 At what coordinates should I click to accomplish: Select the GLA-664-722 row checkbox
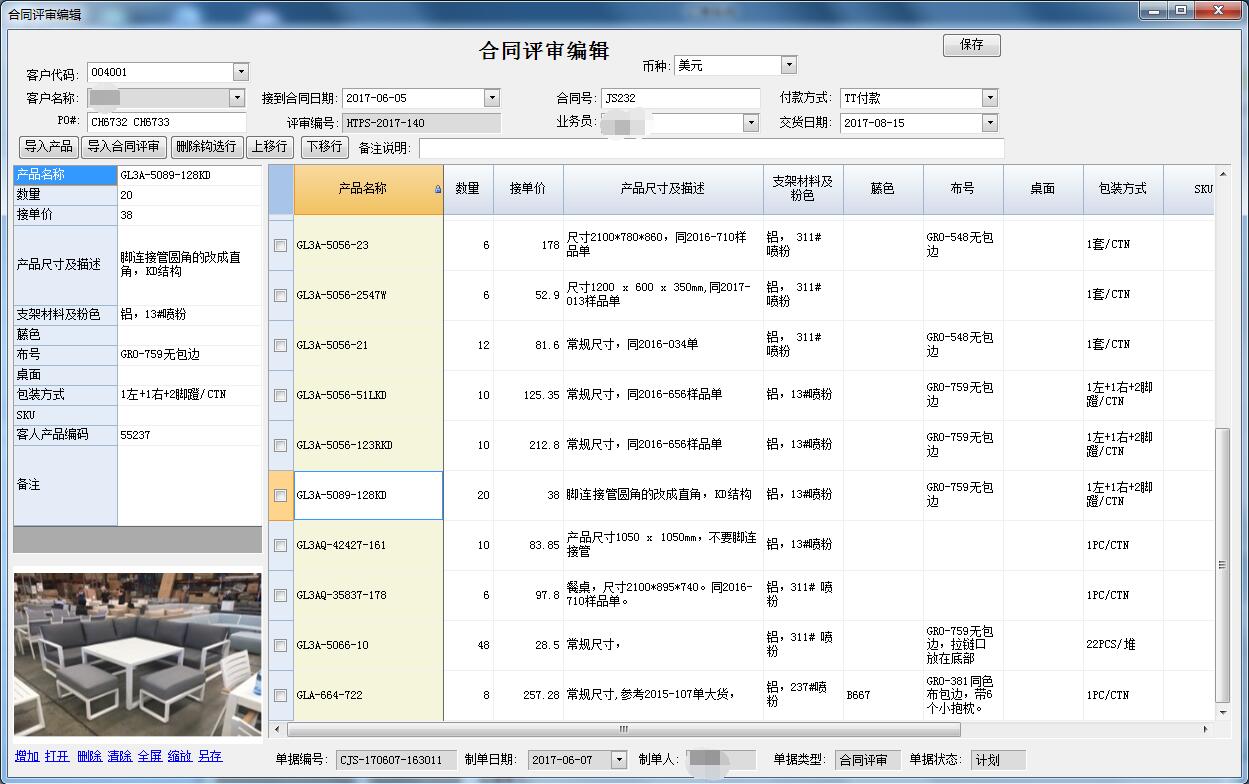(x=281, y=695)
